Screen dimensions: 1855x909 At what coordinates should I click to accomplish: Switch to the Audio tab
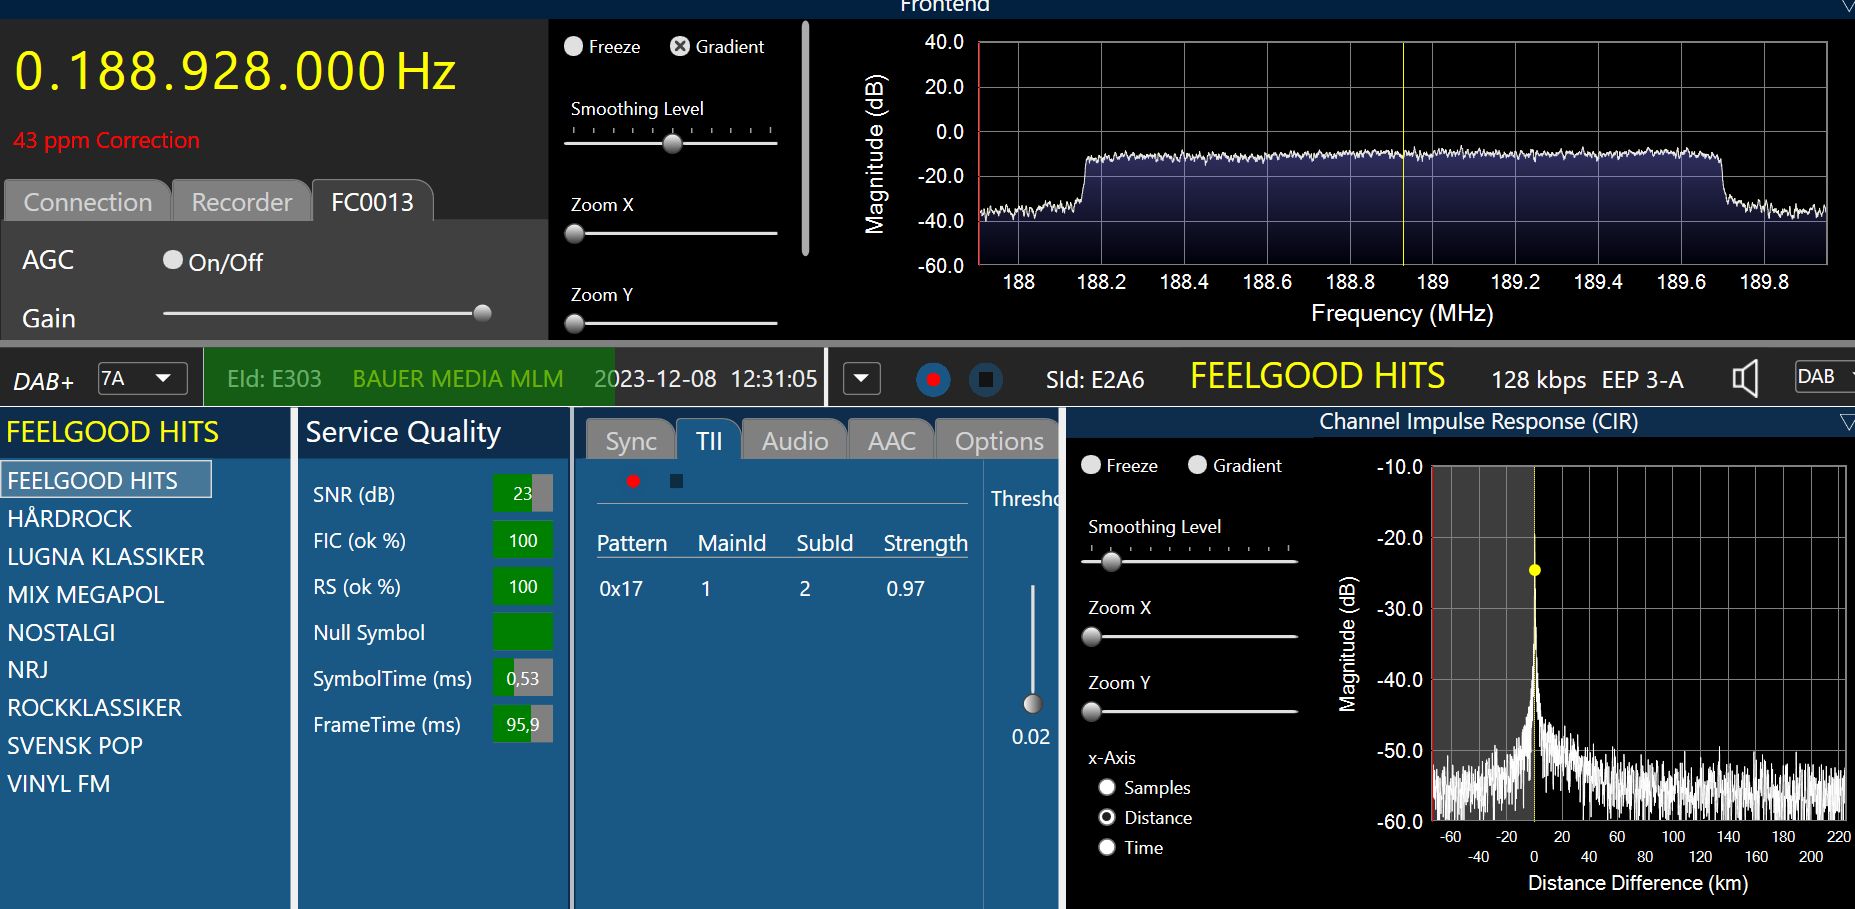(x=795, y=441)
